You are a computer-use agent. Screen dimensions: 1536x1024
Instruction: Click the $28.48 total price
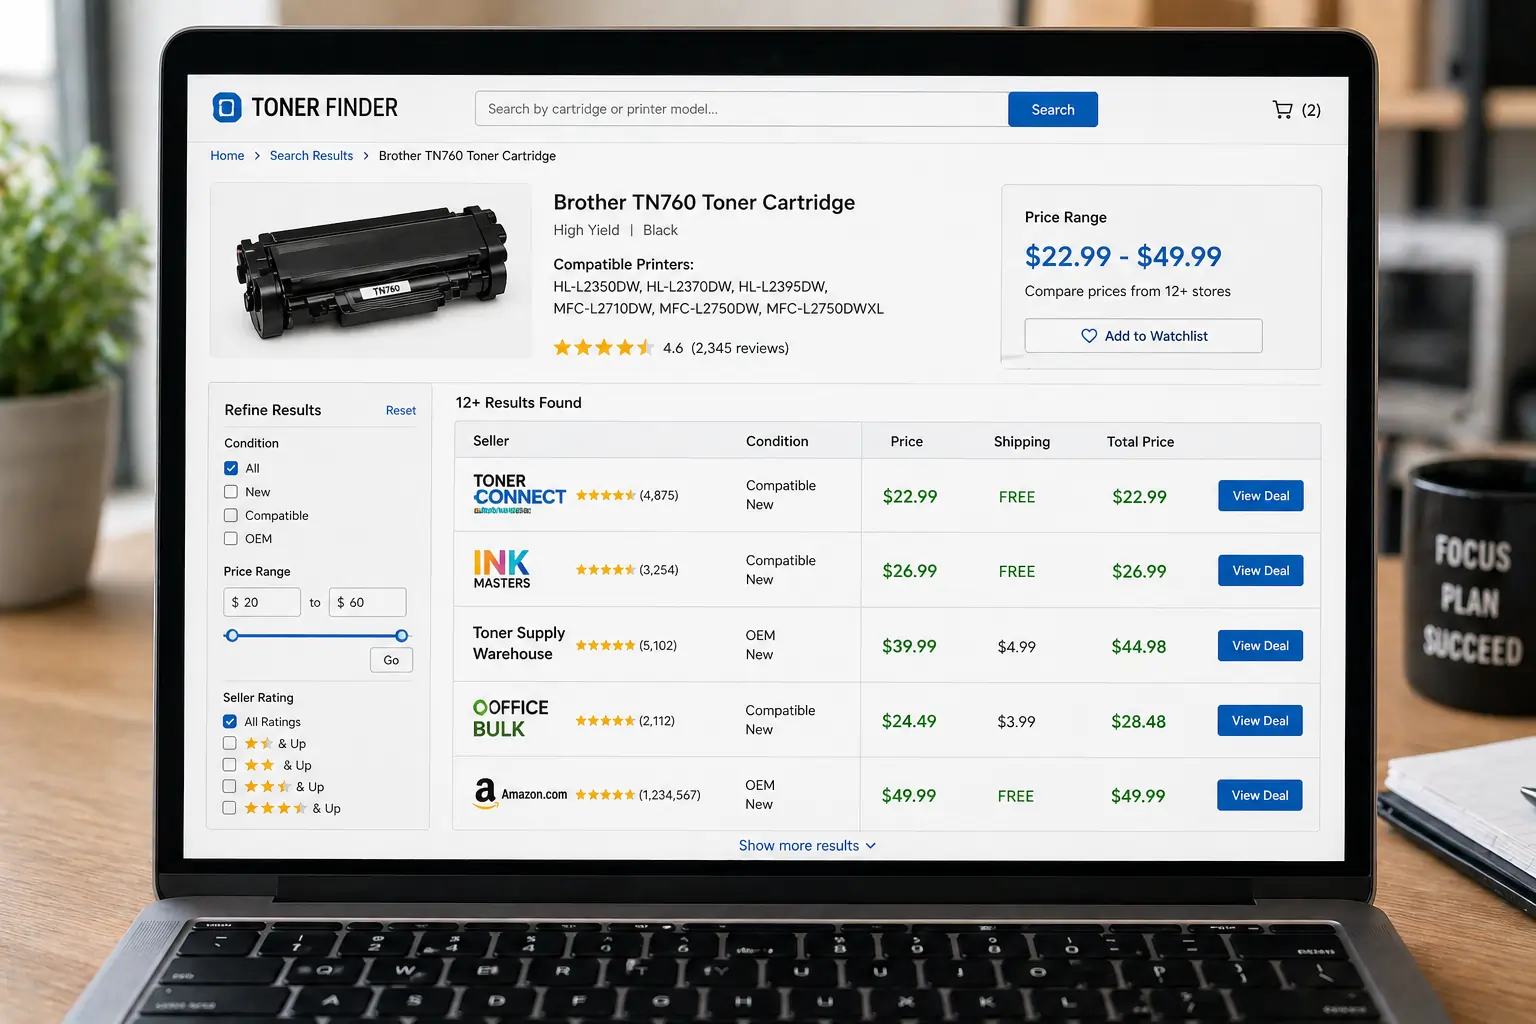tap(1138, 722)
